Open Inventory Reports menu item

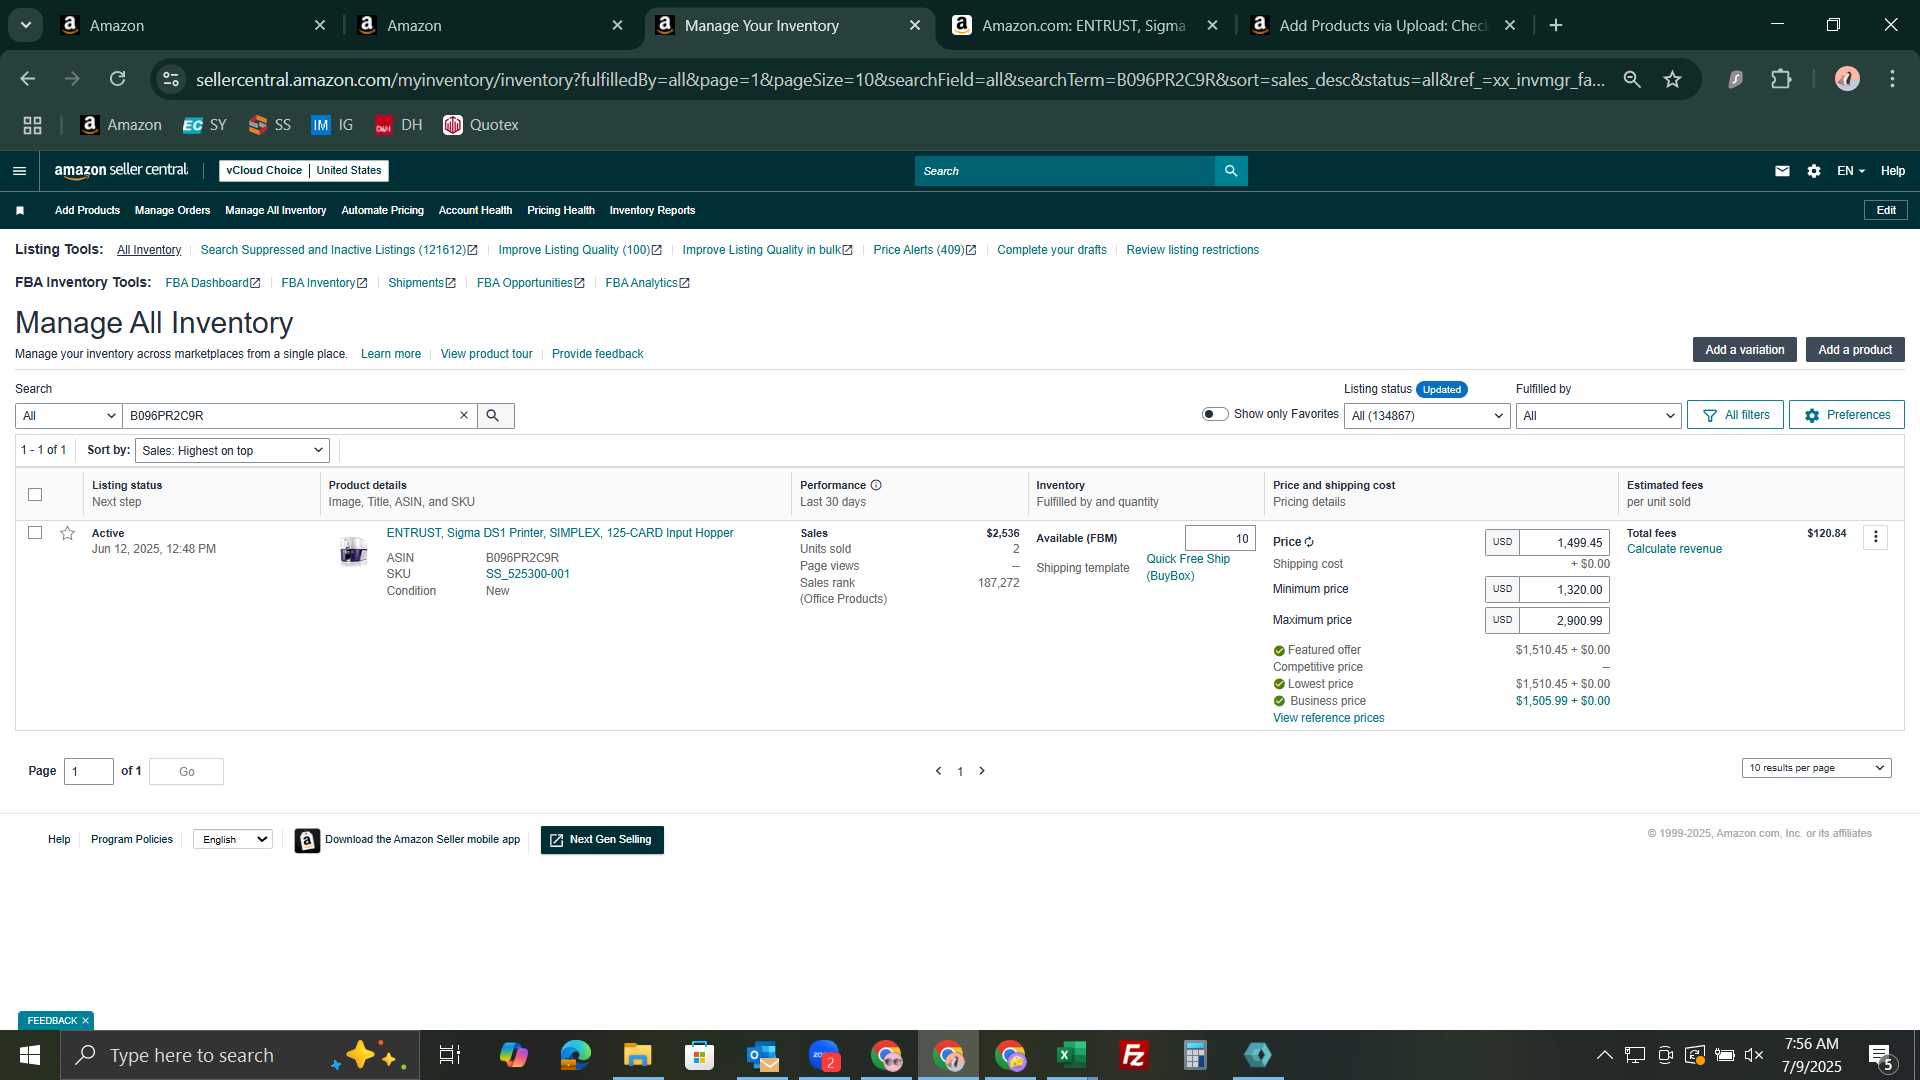[652, 210]
